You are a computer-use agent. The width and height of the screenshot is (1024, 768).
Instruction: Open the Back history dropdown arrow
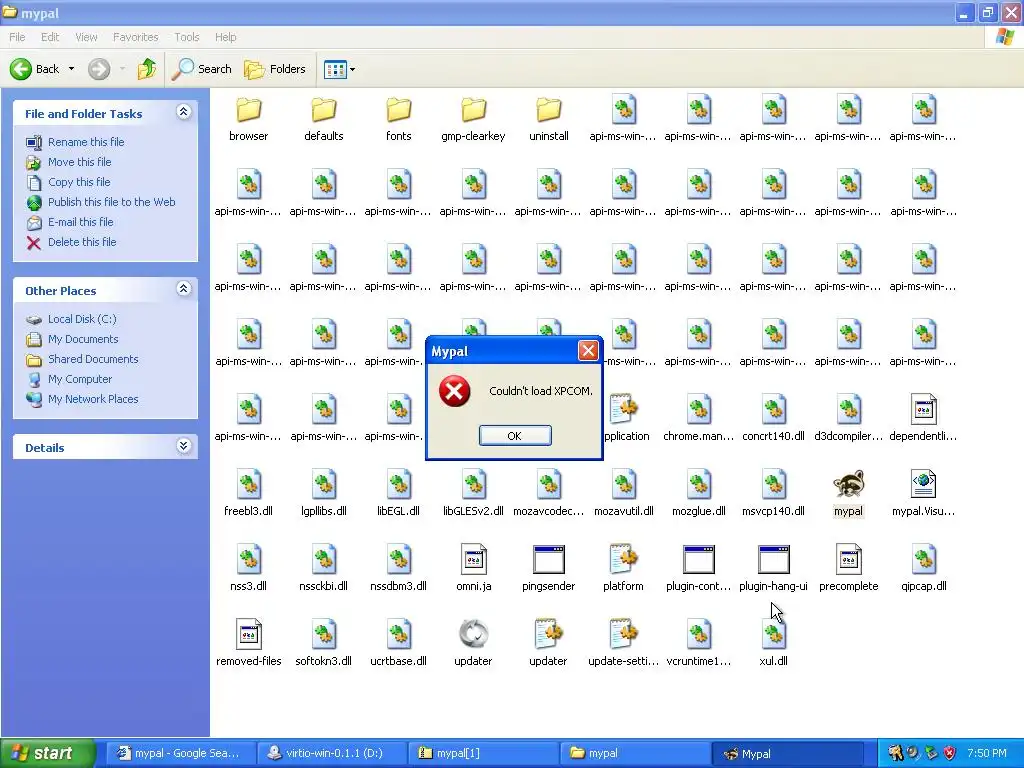click(x=71, y=69)
